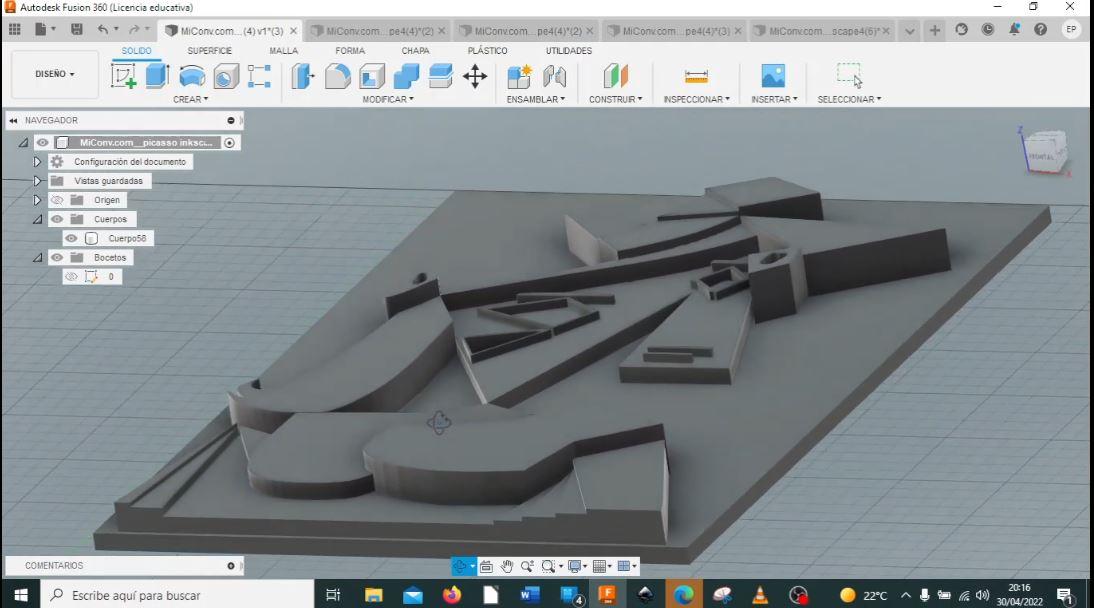Toggle visibility of Origen folder
Screen dimensions: 1094x608
click(x=57, y=200)
